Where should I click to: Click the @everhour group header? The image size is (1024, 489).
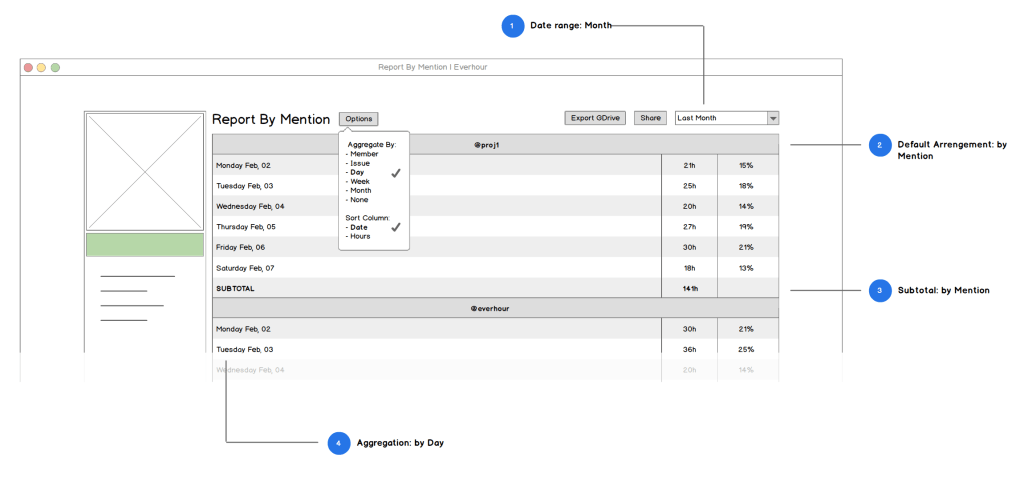point(490,309)
